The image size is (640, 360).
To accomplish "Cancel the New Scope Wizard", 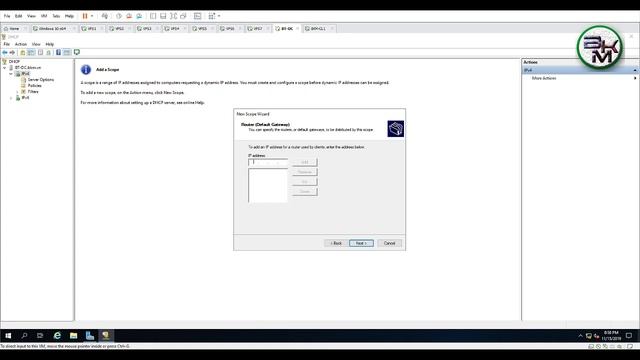I will pyautogui.click(x=389, y=243).
